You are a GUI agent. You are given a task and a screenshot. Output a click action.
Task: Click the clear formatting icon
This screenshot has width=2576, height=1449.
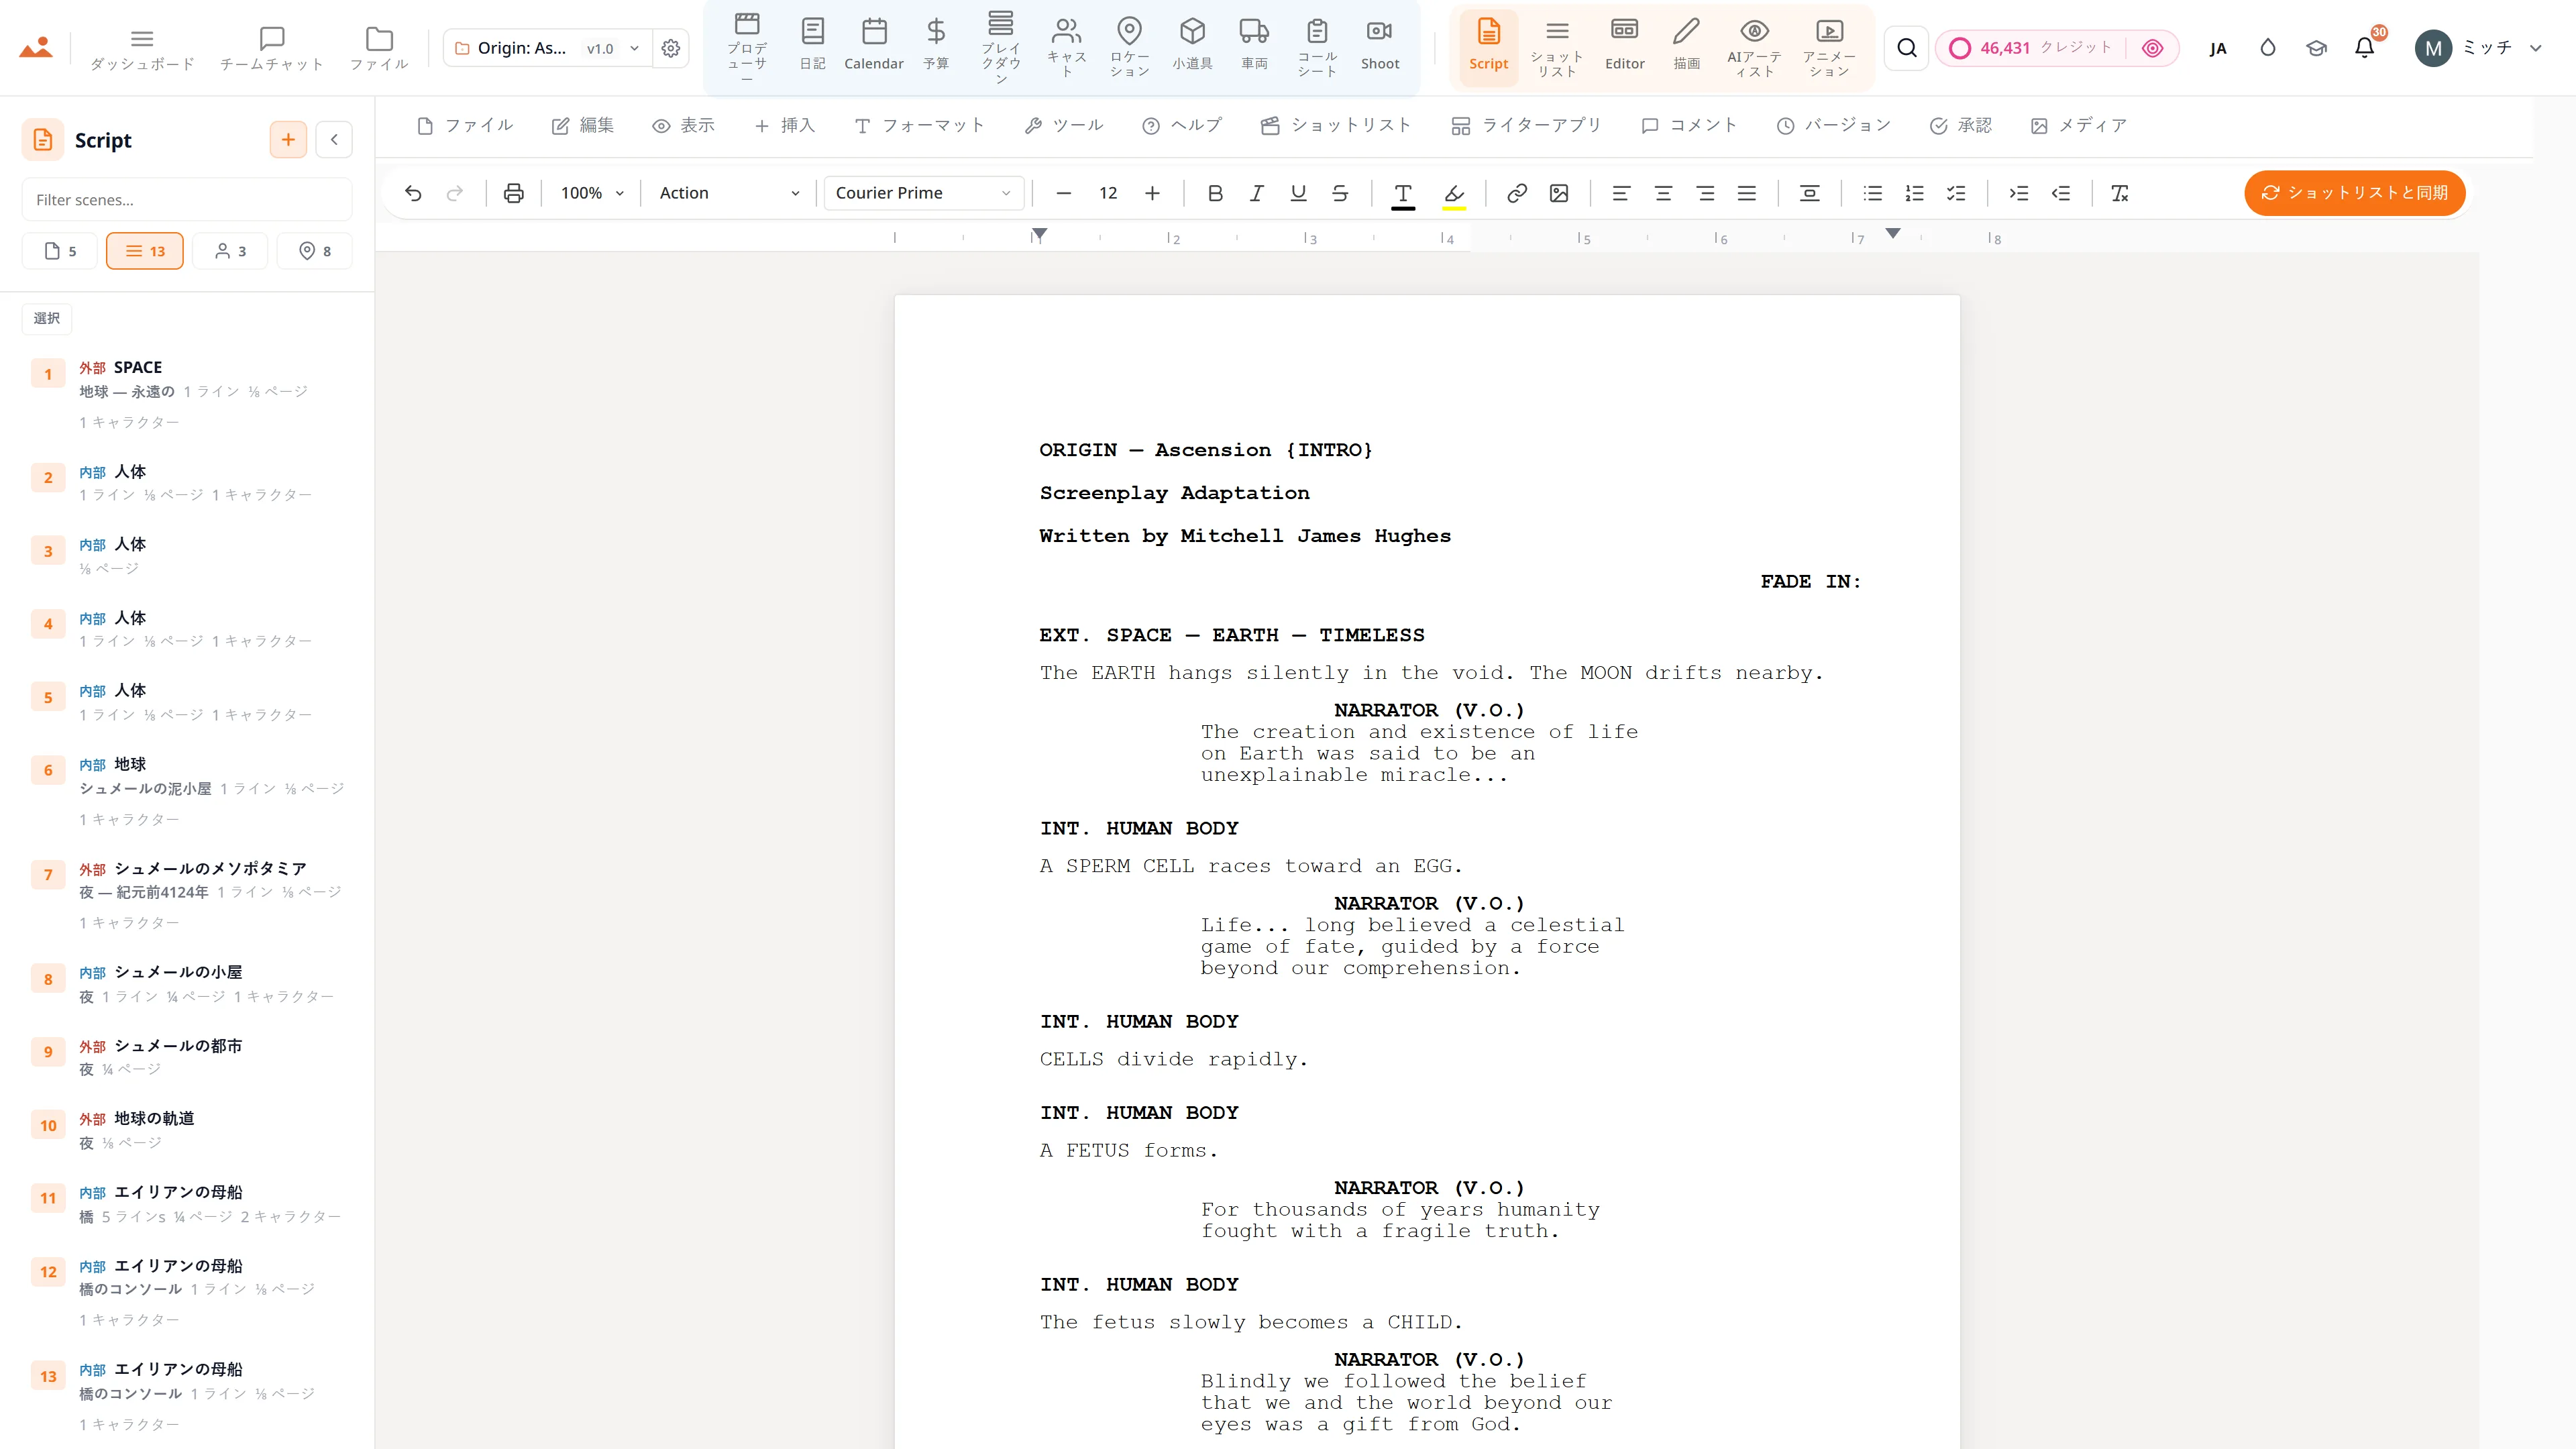coord(2119,193)
